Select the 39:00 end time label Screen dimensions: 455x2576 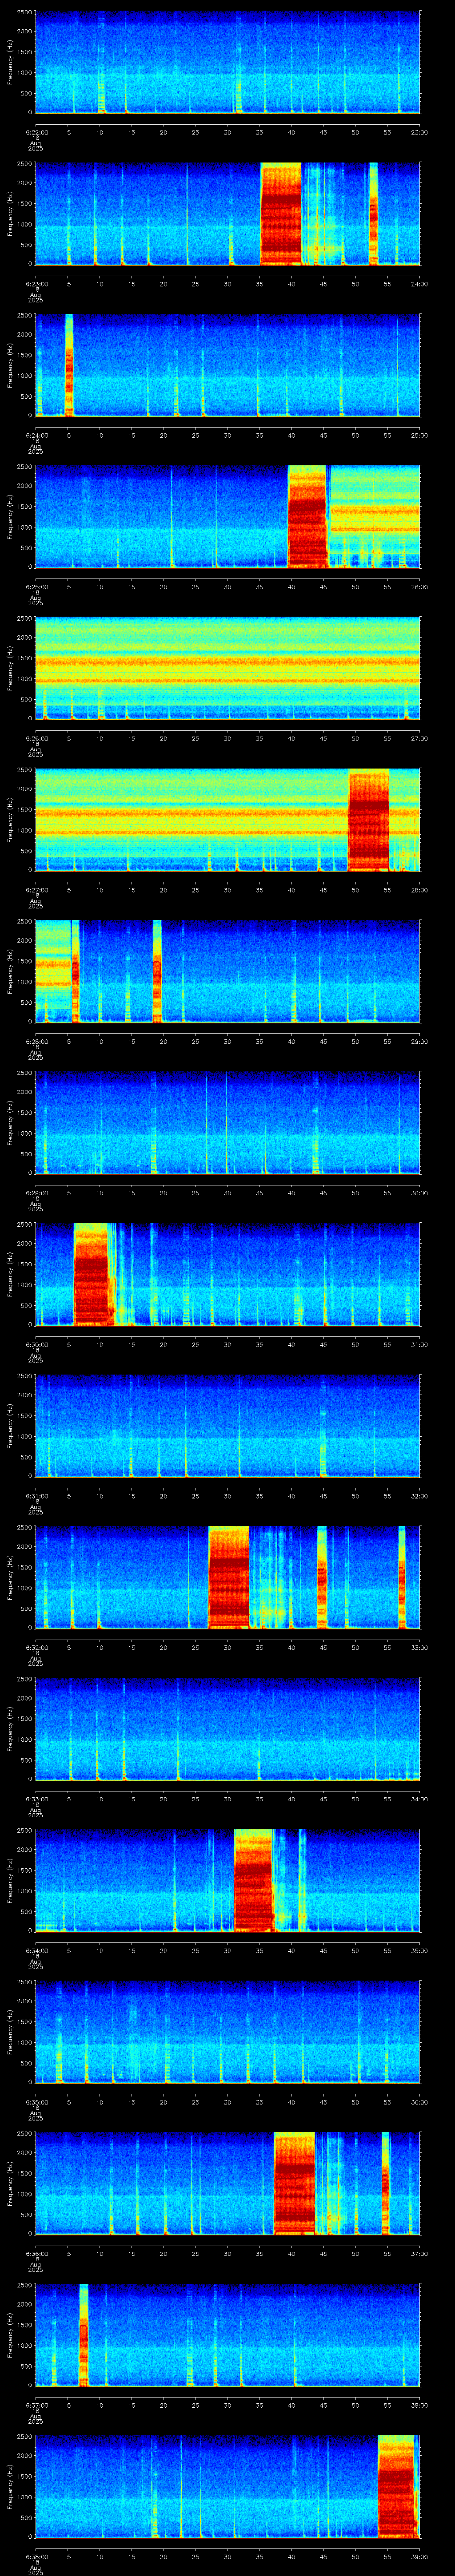click(x=419, y=2556)
